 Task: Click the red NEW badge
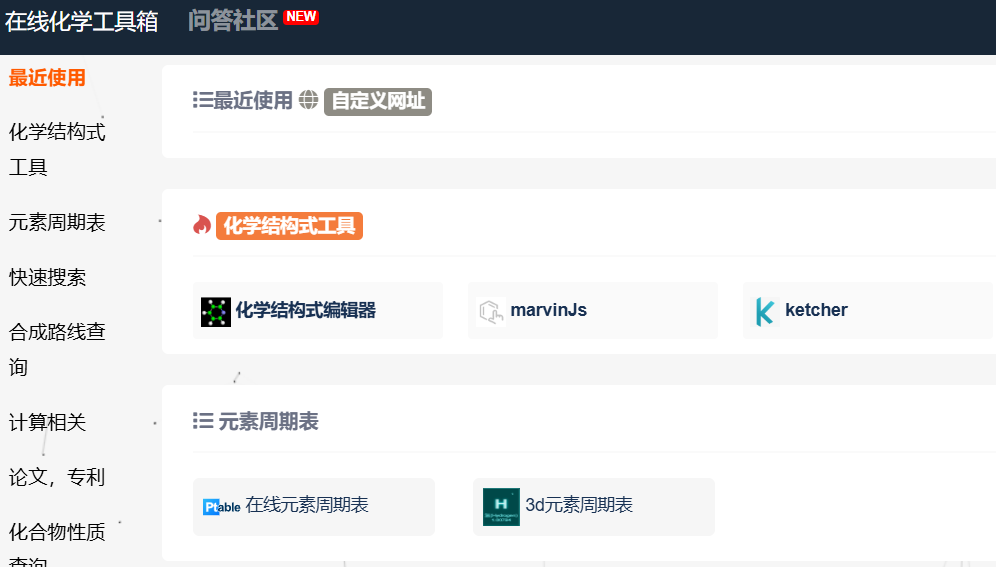301,17
